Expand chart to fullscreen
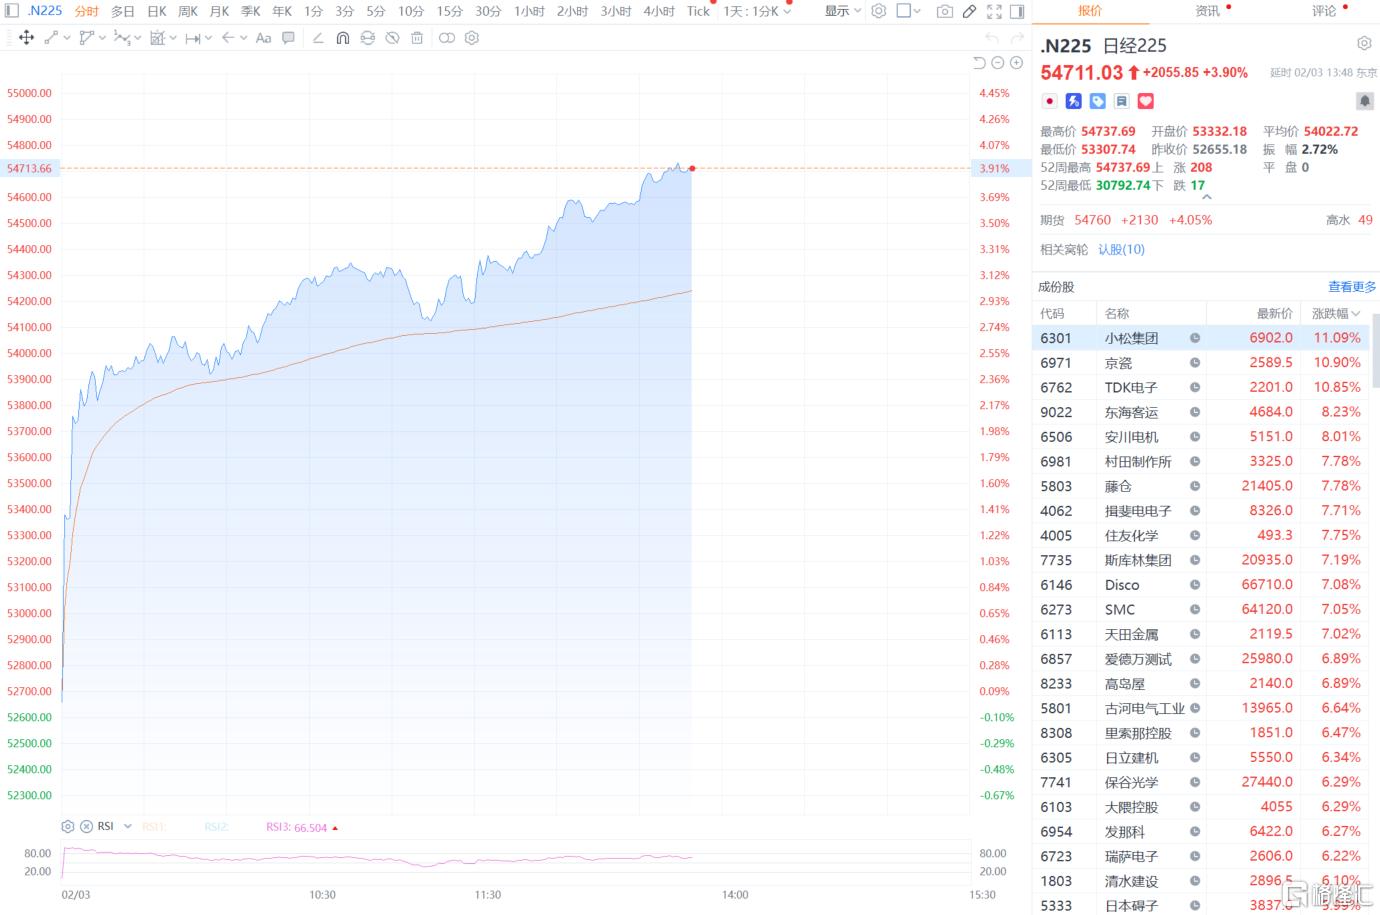 [994, 11]
